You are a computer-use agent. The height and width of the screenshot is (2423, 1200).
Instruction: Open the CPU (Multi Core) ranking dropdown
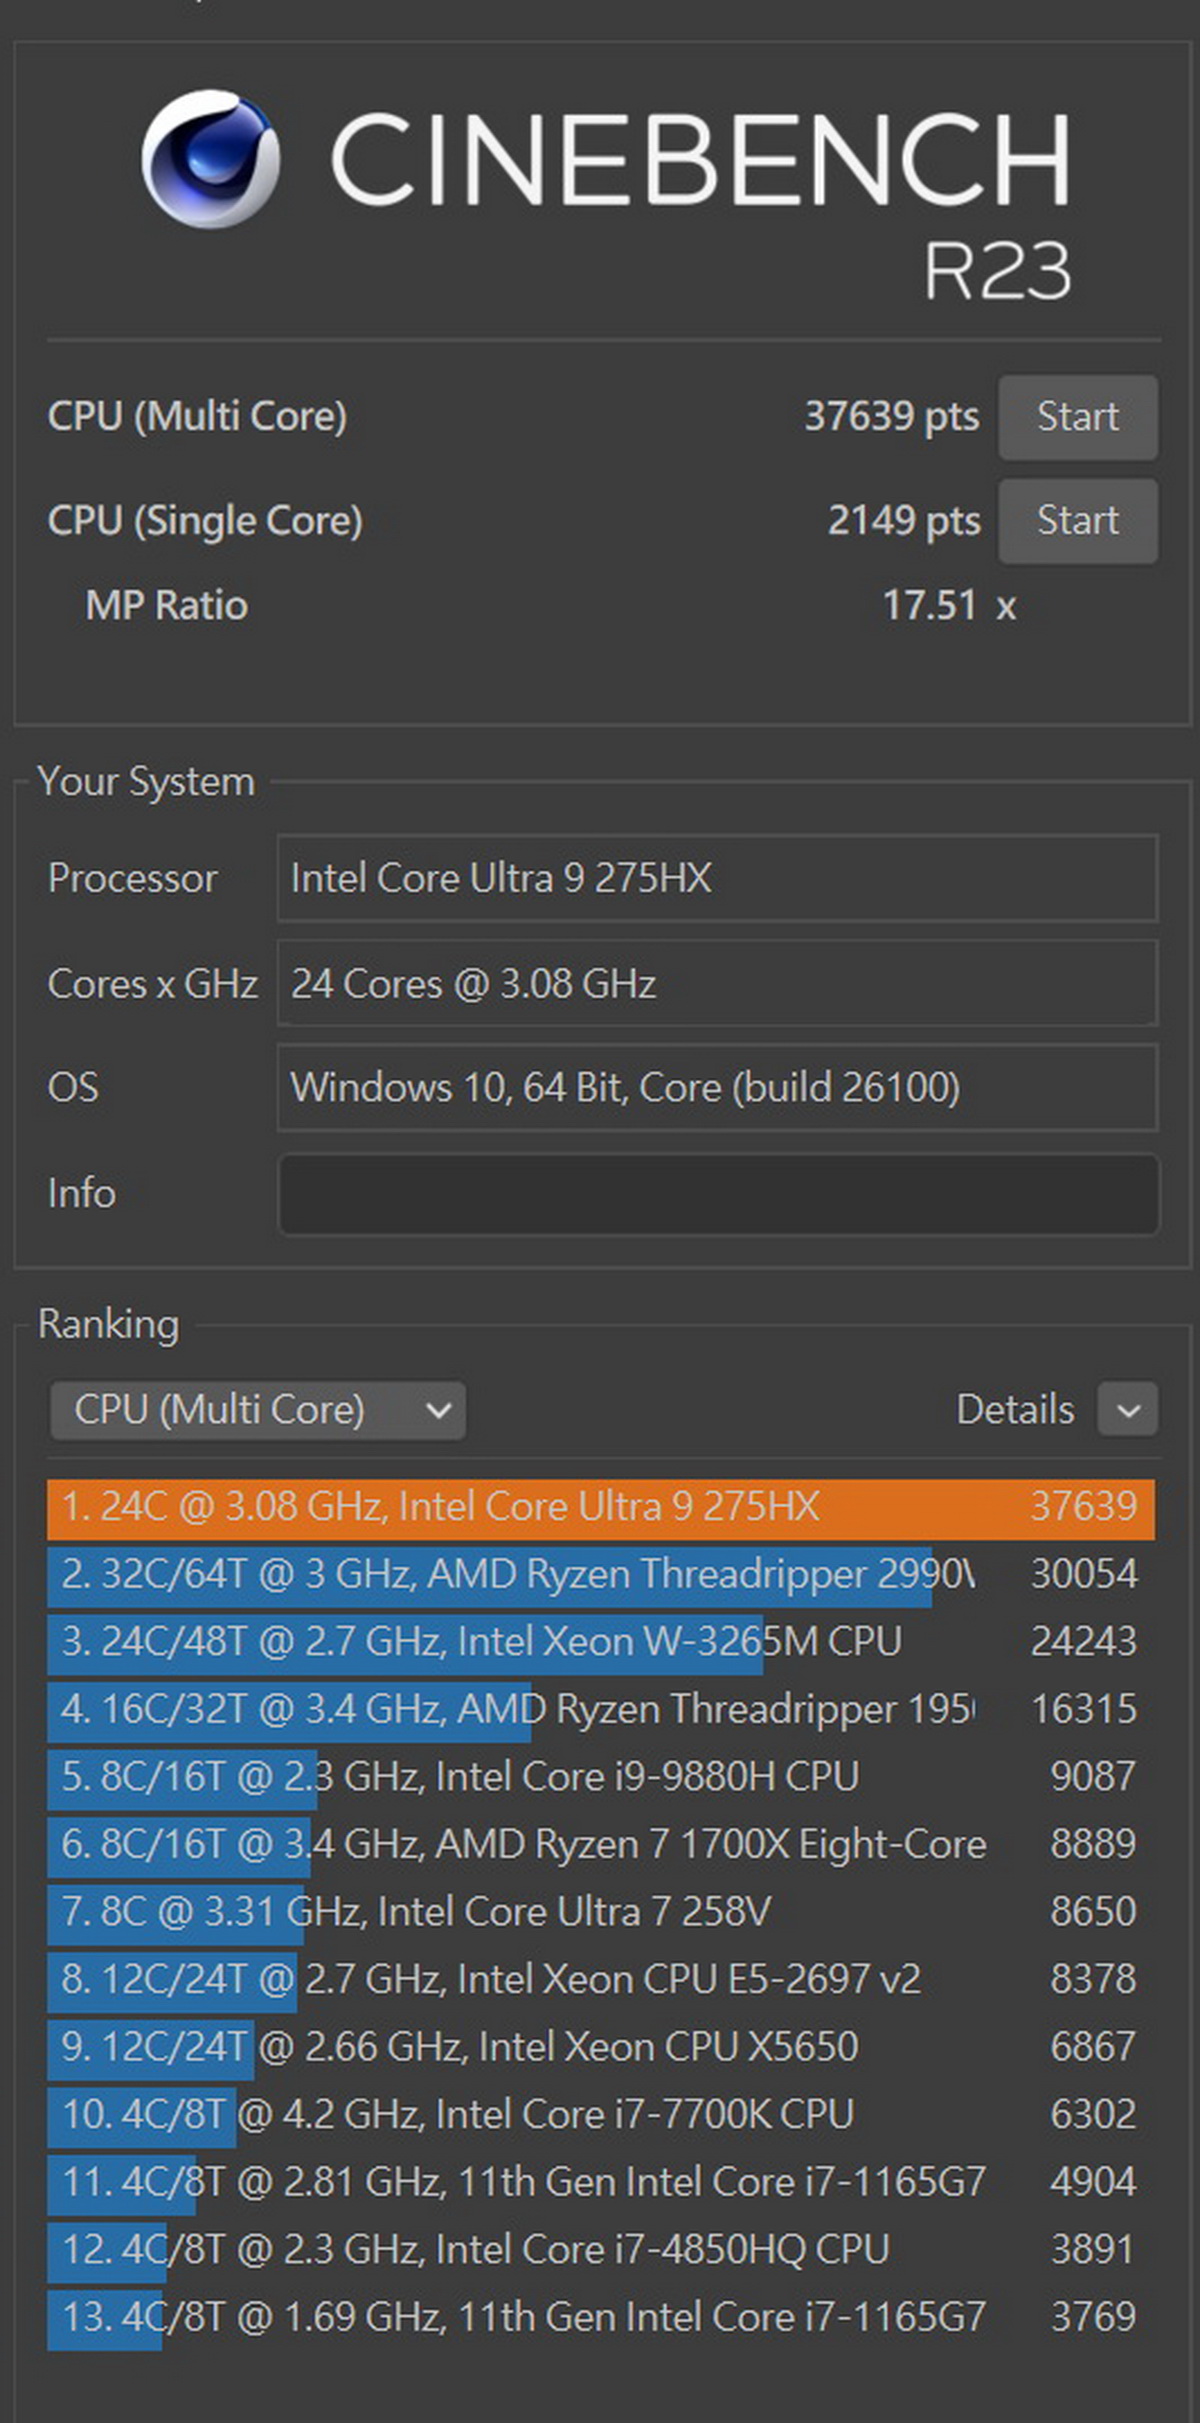[258, 1410]
